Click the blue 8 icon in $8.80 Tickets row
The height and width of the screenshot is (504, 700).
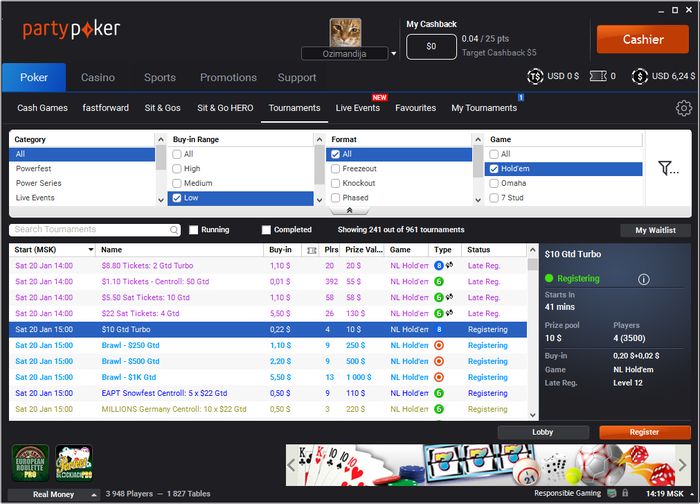(x=439, y=266)
